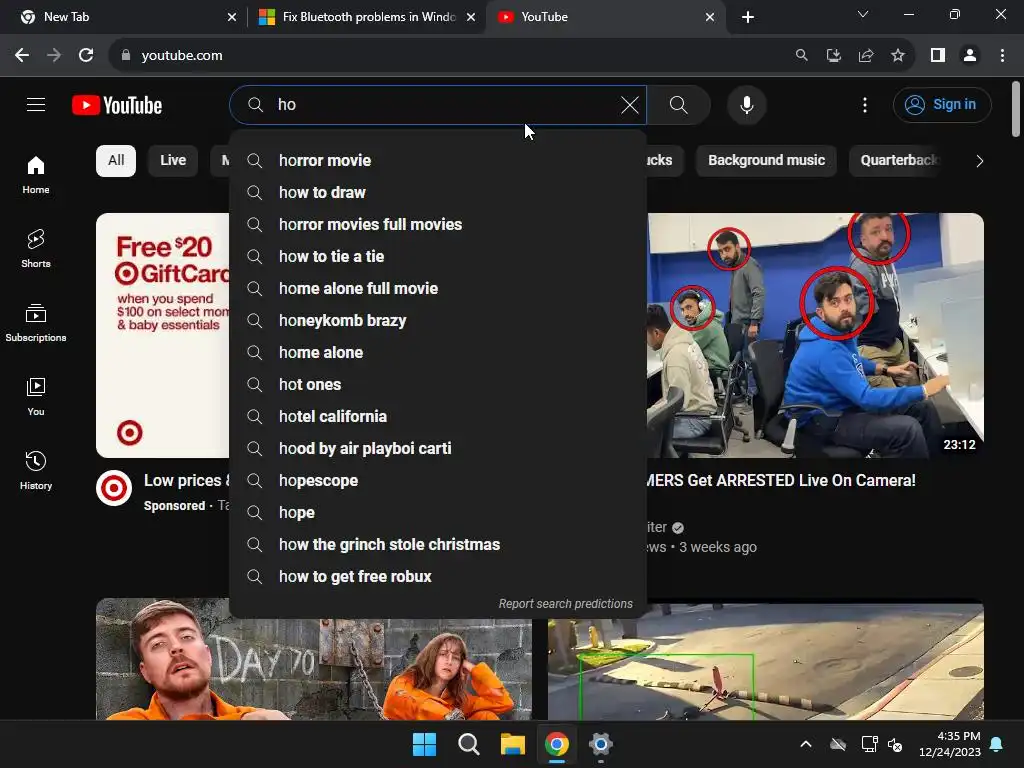Open File Explorer from taskbar

[513, 744]
